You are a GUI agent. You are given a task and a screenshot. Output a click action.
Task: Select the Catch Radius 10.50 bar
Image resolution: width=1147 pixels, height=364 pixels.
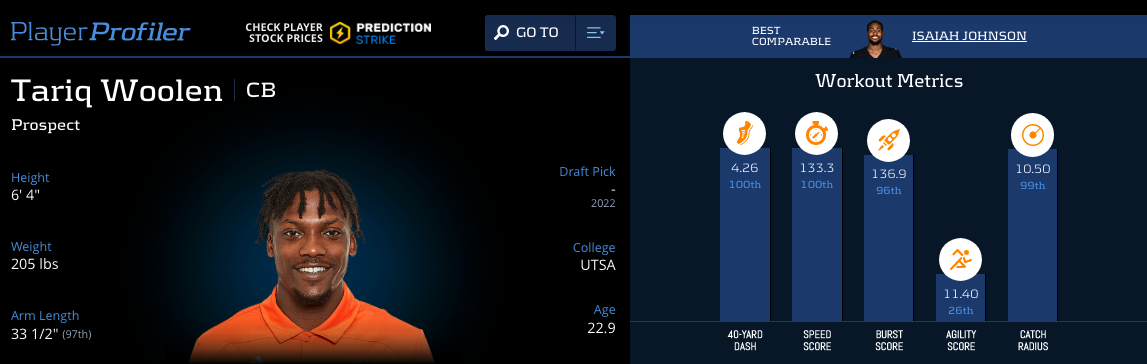[x=1032, y=235]
